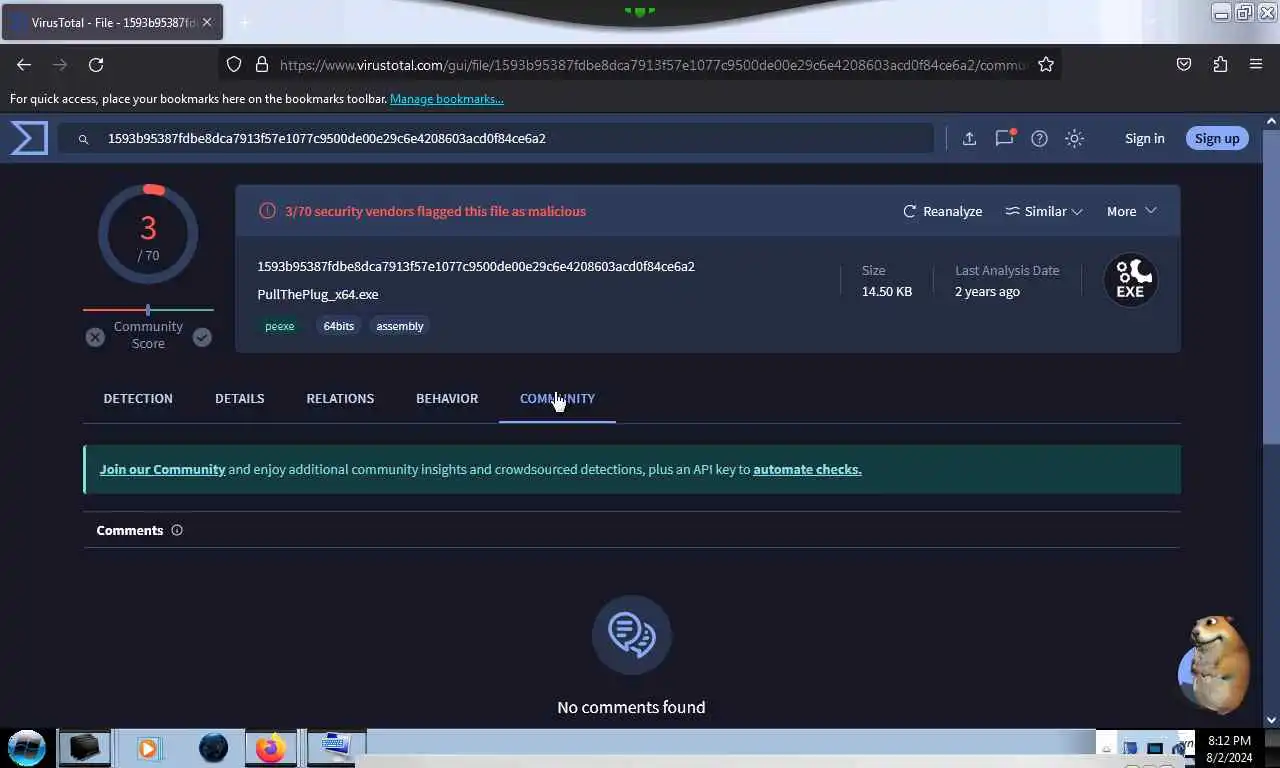Click the malicious alert warning icon

click(x=267, y=211)
